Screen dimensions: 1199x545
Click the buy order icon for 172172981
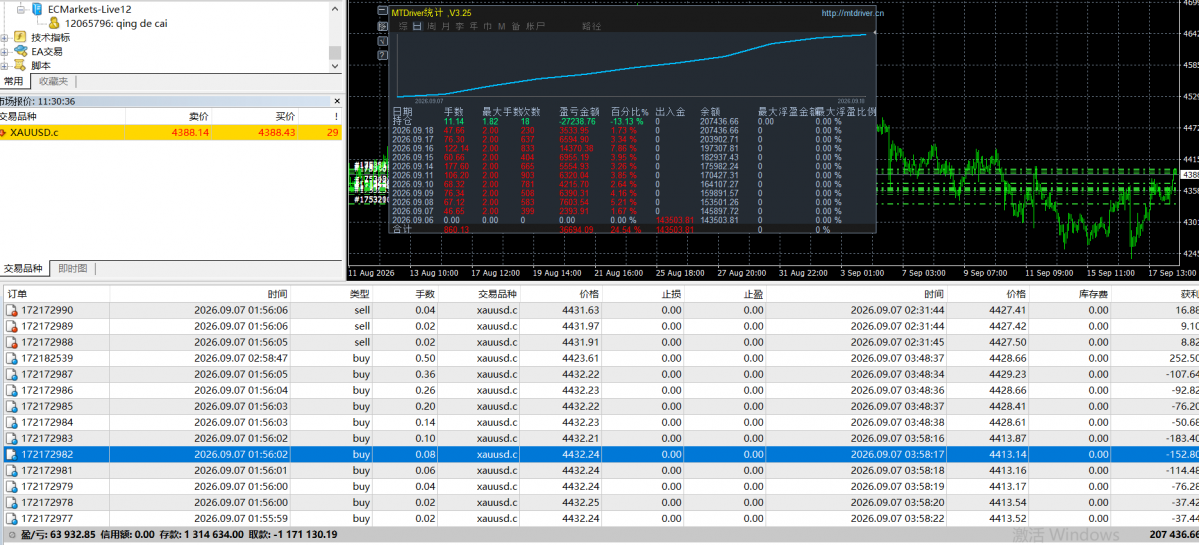(x=11, y=470)
